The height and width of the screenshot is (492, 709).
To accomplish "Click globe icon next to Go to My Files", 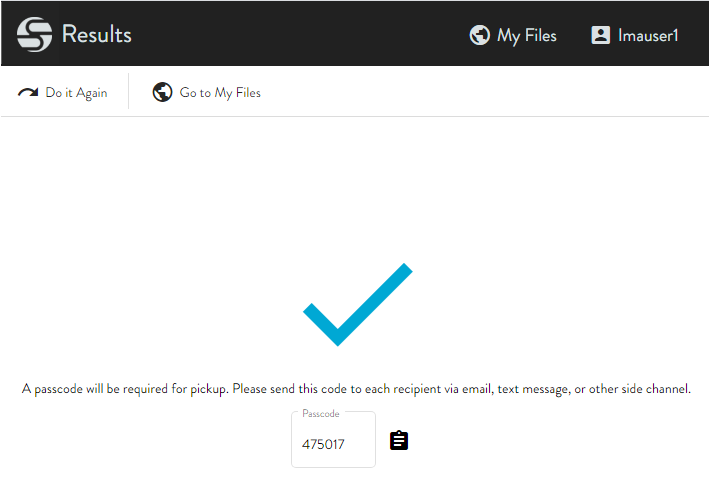I will point(162,93).
